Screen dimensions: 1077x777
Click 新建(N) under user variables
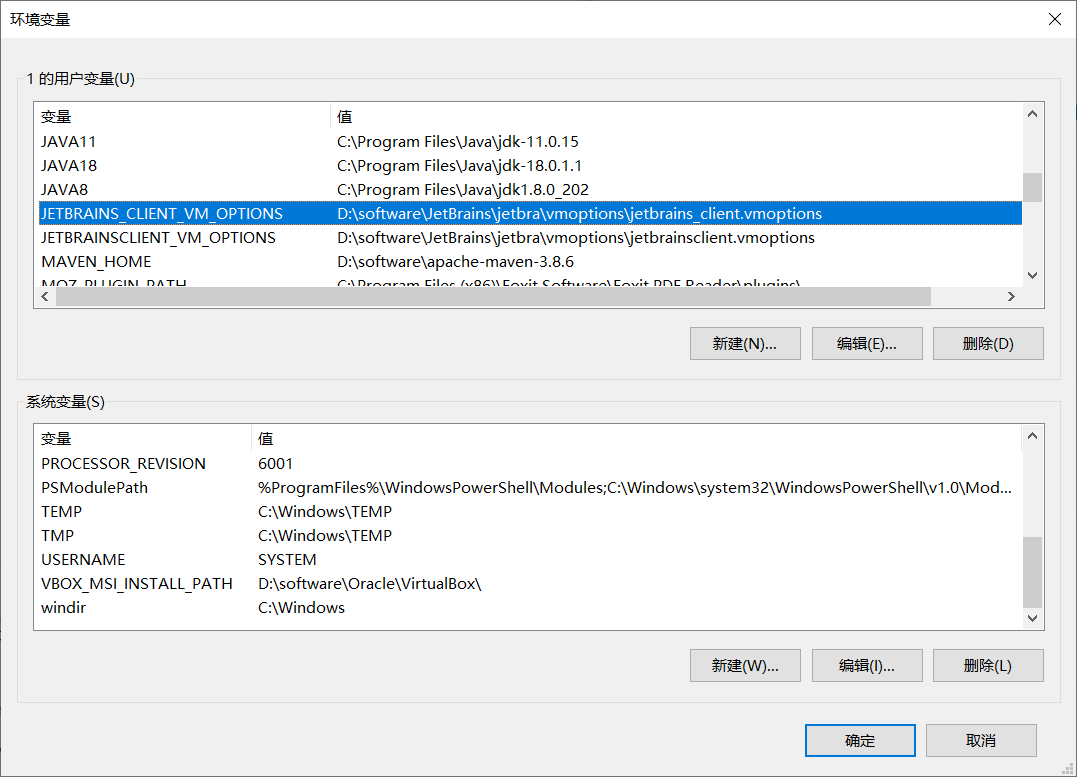coord(745,344)
